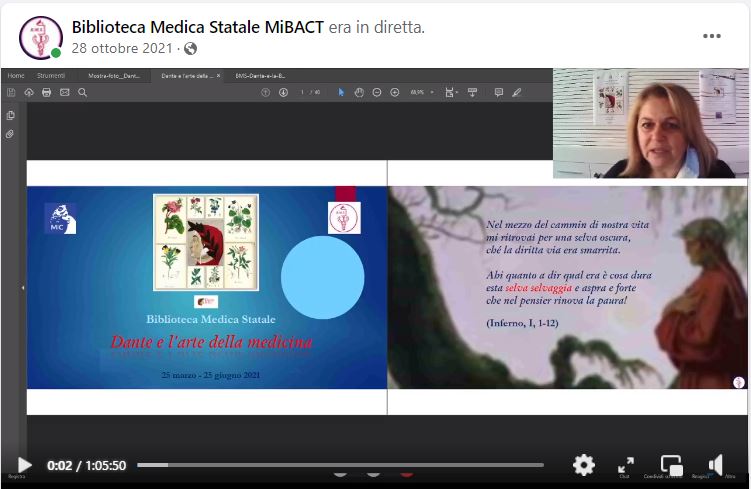Enter fullscreen video mode
751x489 pixels.
tap(626, 465)
